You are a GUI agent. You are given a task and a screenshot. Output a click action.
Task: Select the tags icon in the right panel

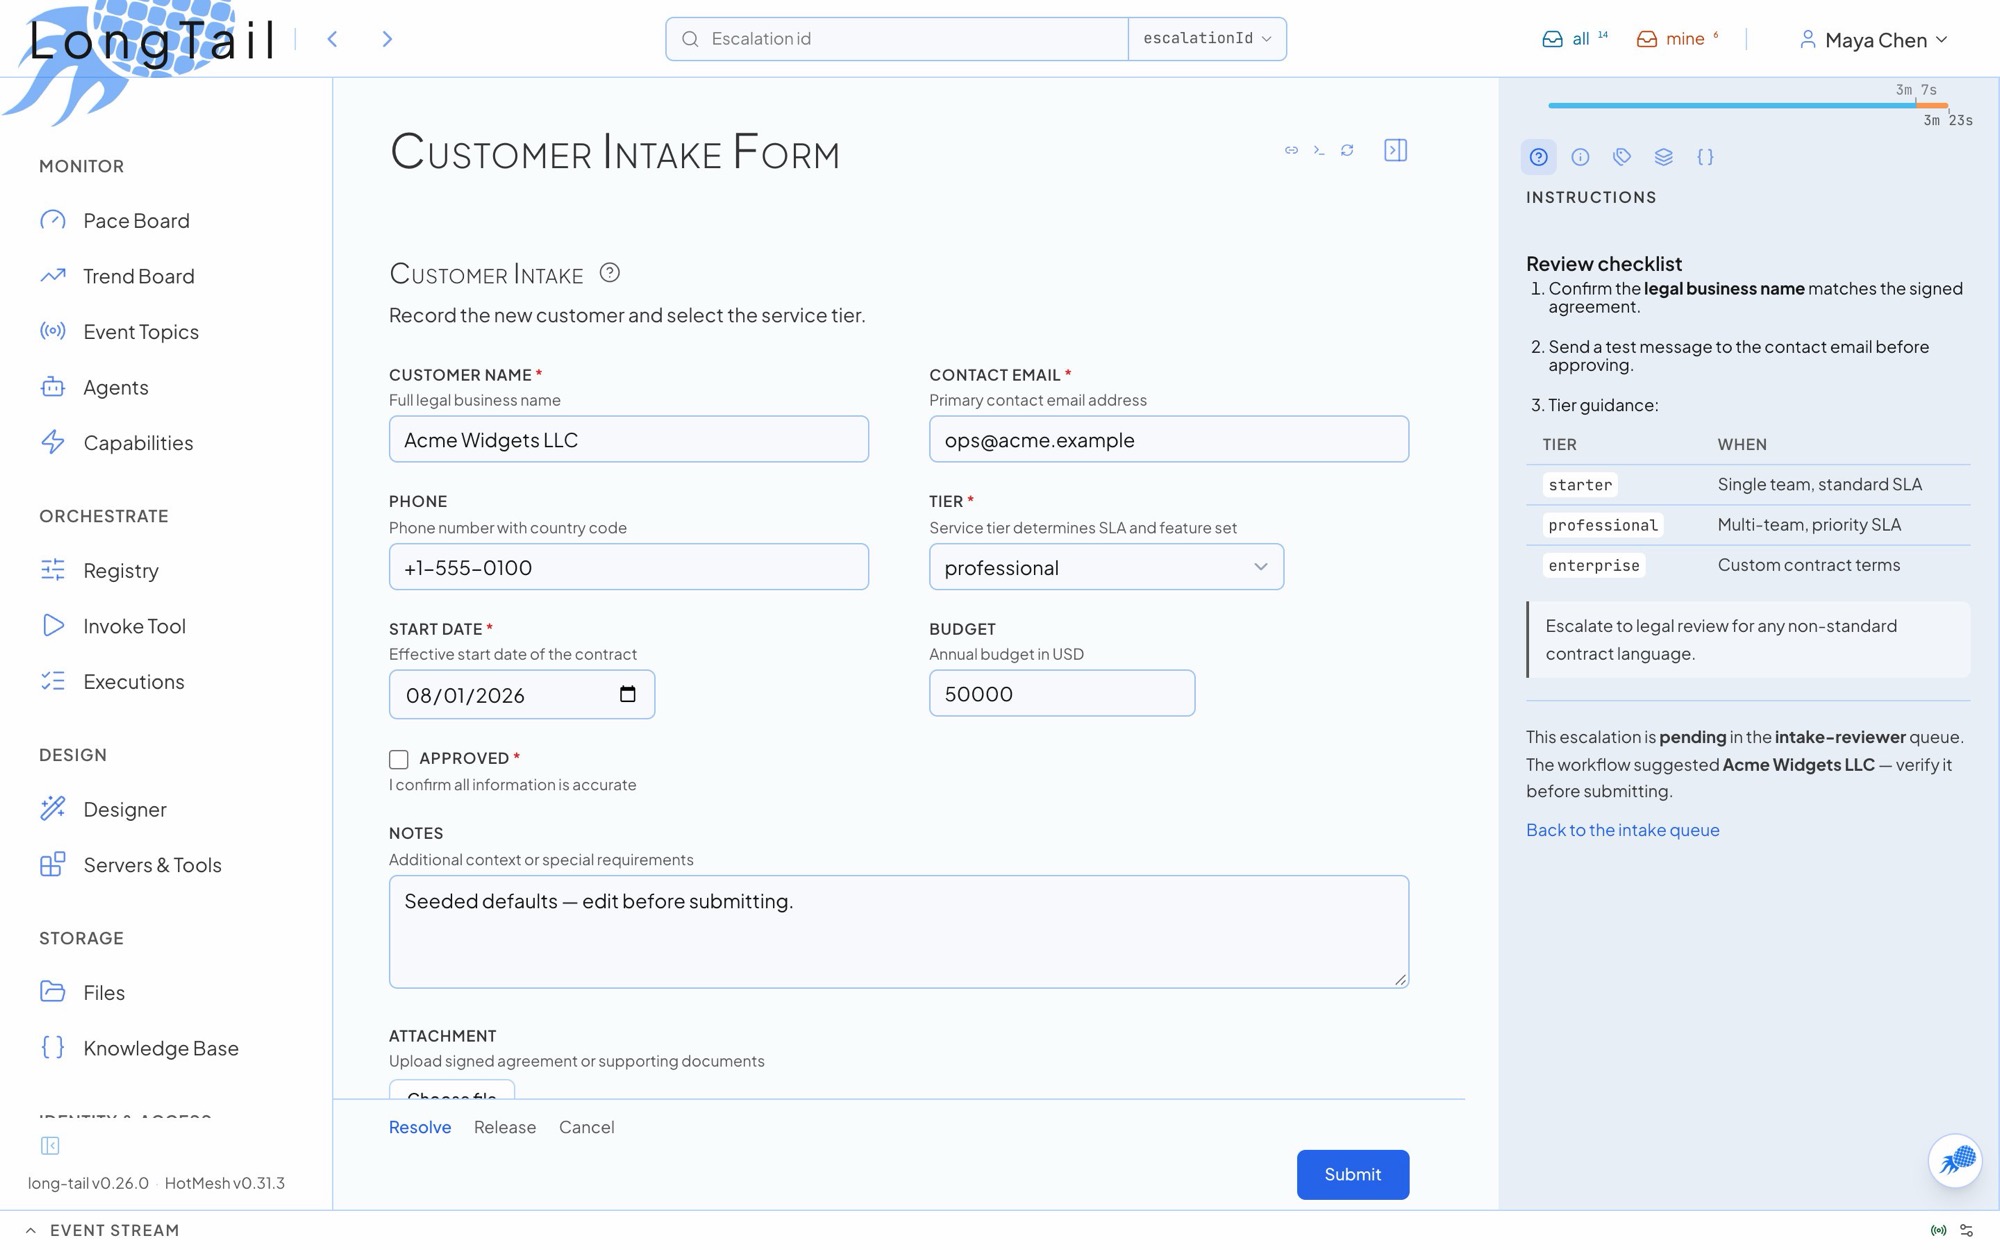(1622, 157)
